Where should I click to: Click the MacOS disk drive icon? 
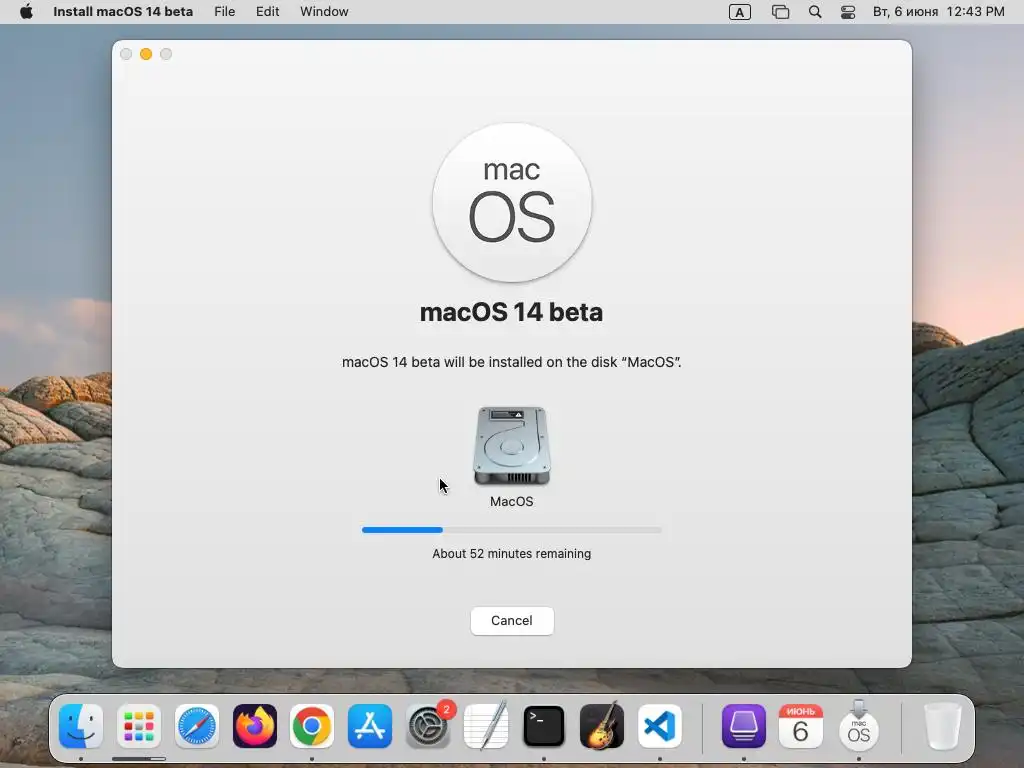pos(512,446)
